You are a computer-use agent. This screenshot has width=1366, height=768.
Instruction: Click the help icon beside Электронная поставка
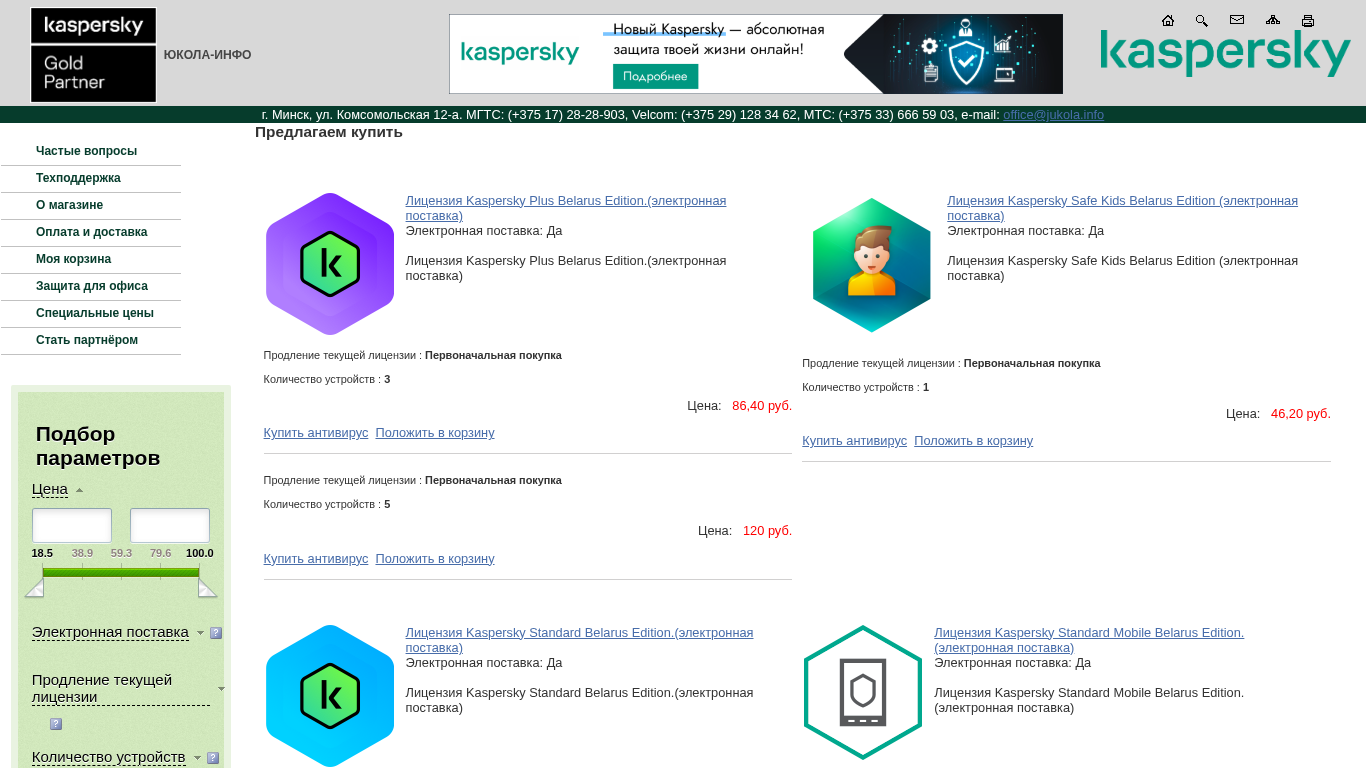[216, 633]
